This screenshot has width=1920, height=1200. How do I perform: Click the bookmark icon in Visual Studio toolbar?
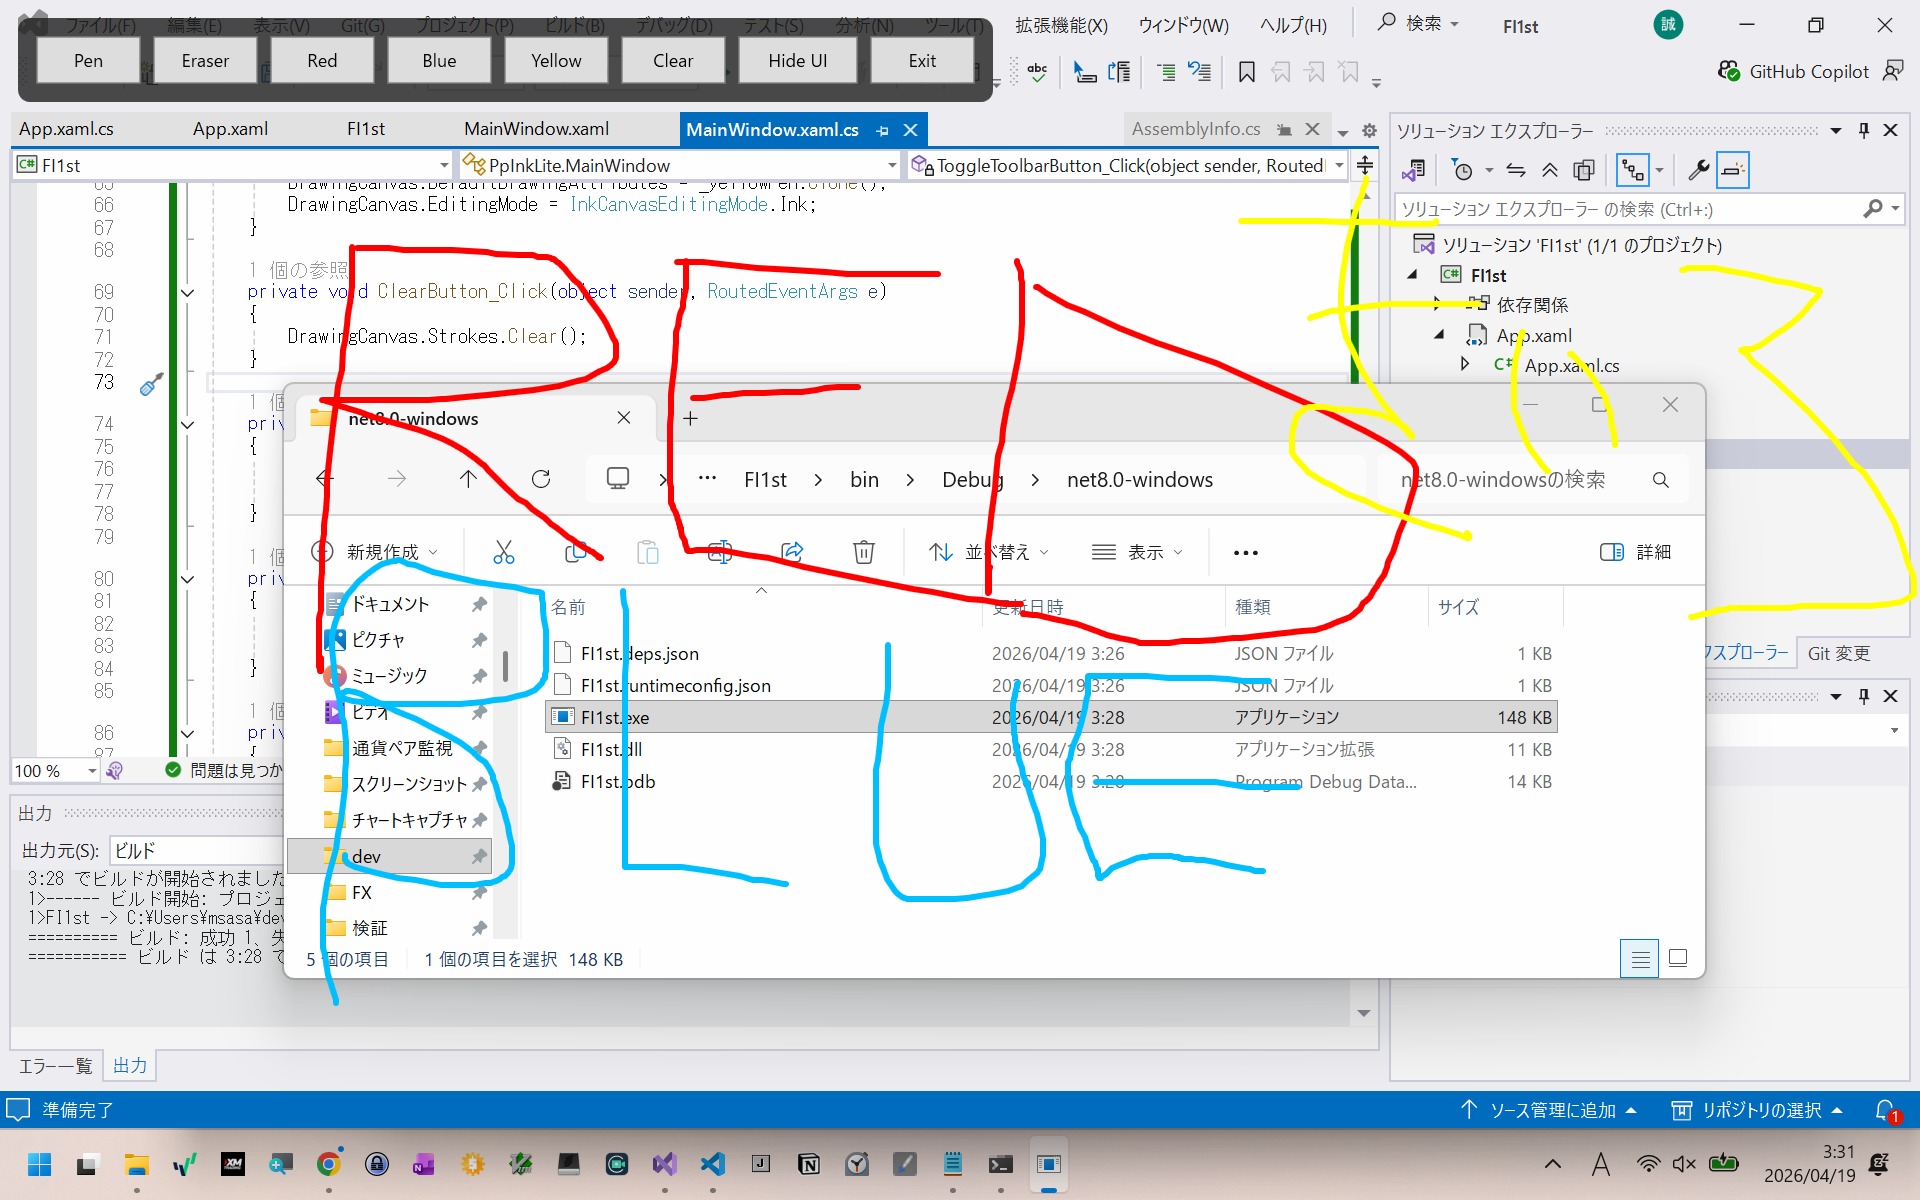pyautogui.click(x=1246, y=72)
